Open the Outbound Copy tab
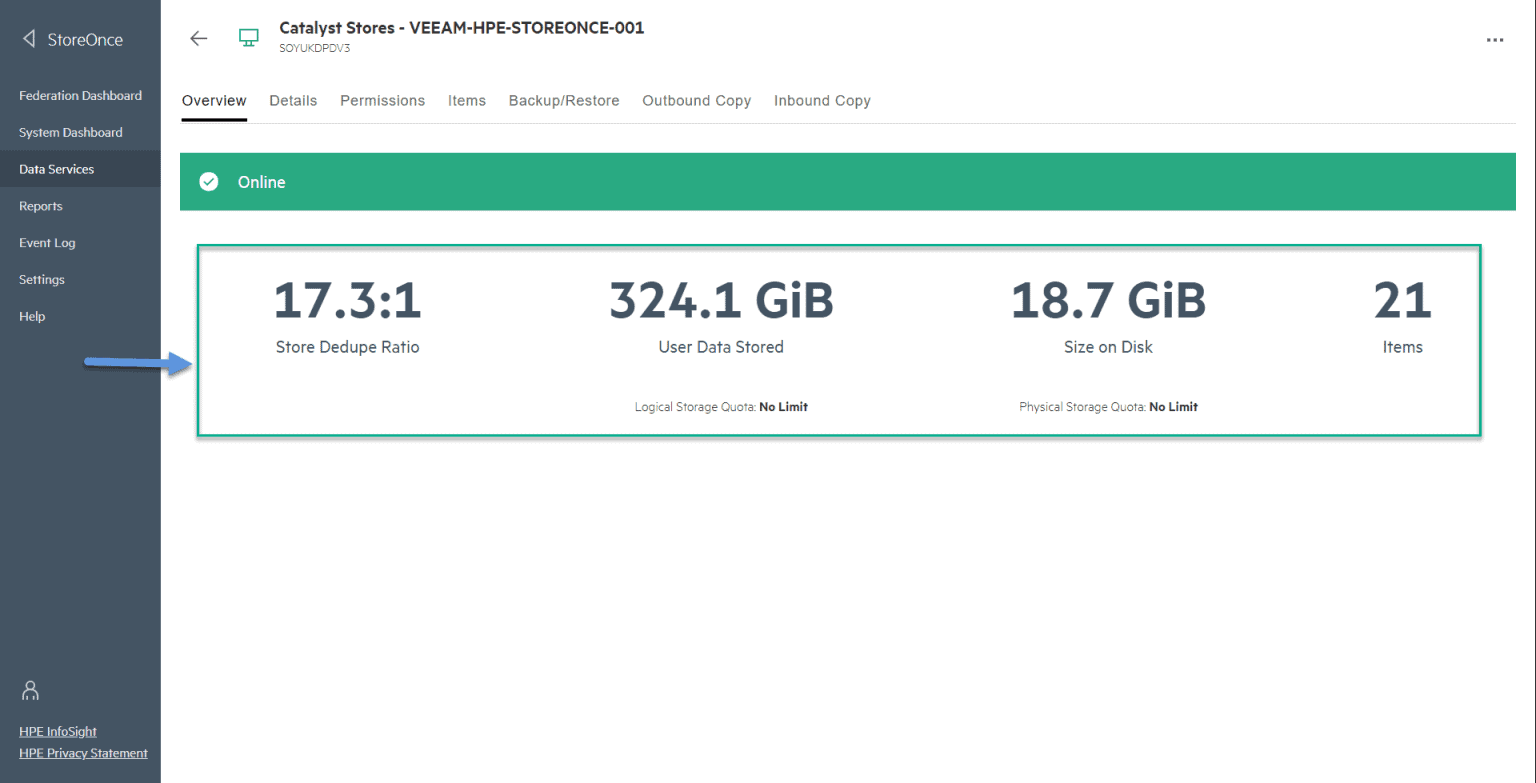 click(696, 100)
